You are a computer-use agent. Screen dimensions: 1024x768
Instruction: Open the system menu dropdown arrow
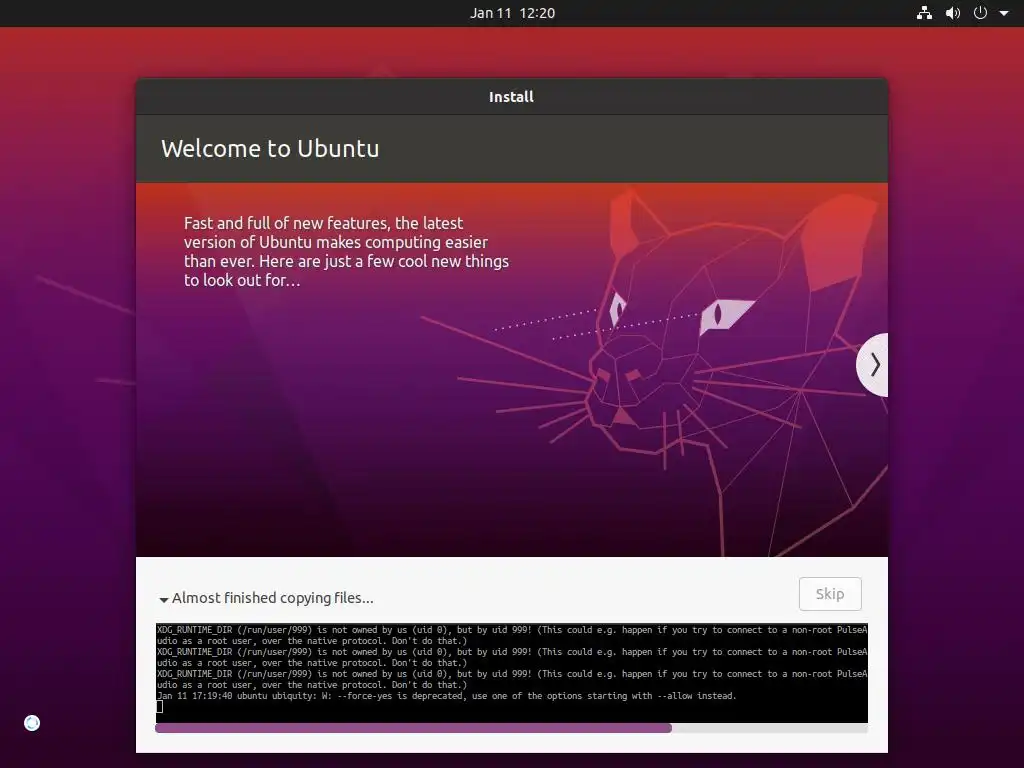pos(1004,13)
